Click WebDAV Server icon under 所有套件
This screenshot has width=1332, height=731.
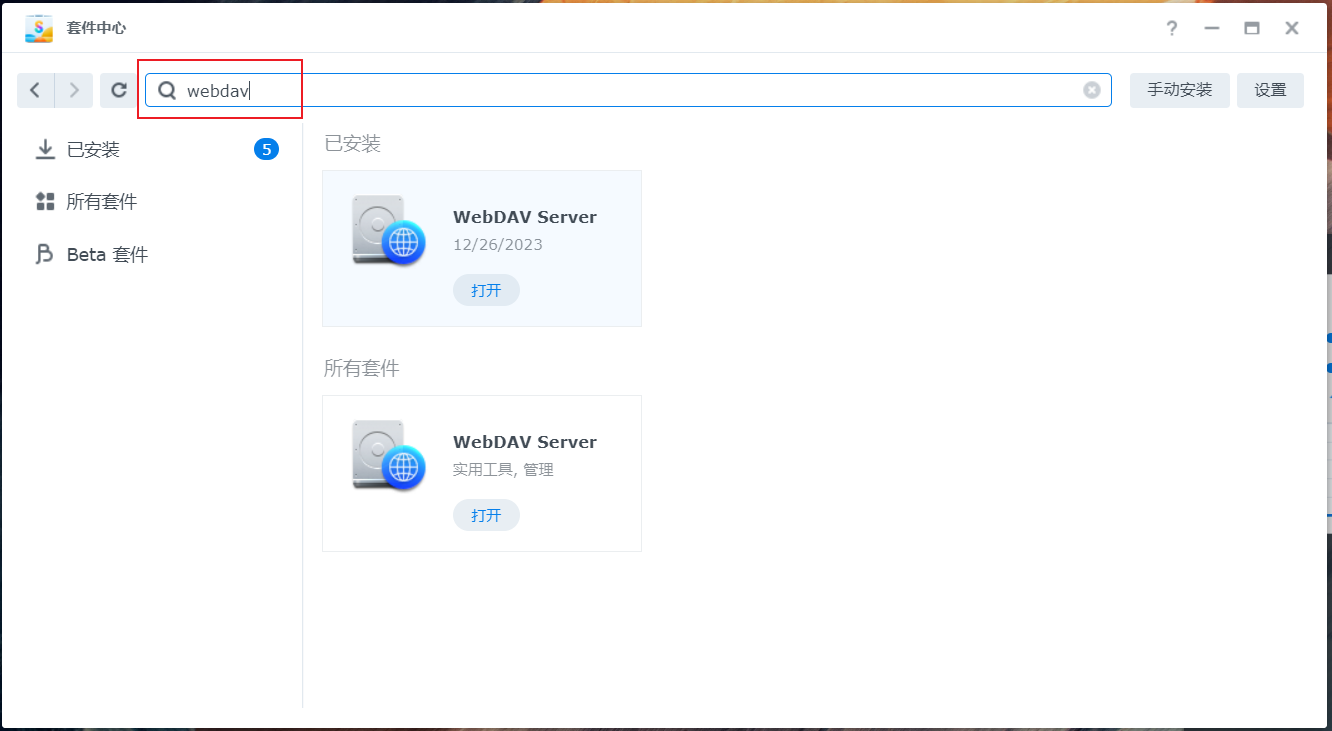coord(389,456)
